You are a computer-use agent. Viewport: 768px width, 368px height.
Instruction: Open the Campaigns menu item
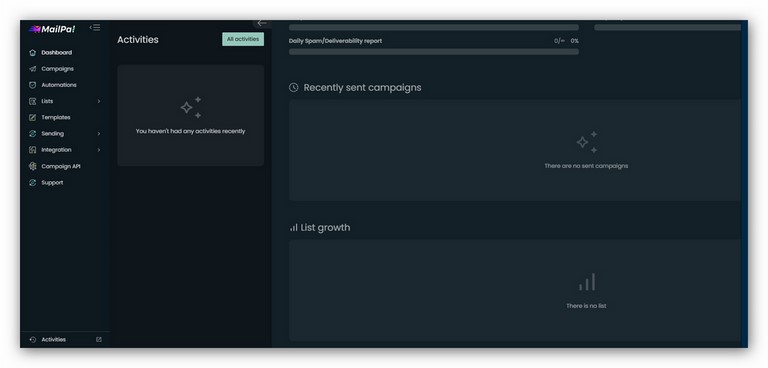tap(57, 69)
